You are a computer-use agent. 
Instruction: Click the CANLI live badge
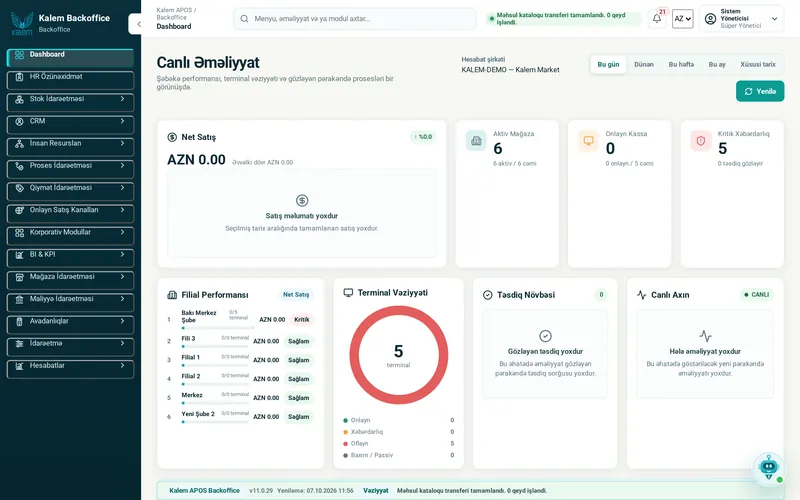pyautogui.click(x=757, y=295)
